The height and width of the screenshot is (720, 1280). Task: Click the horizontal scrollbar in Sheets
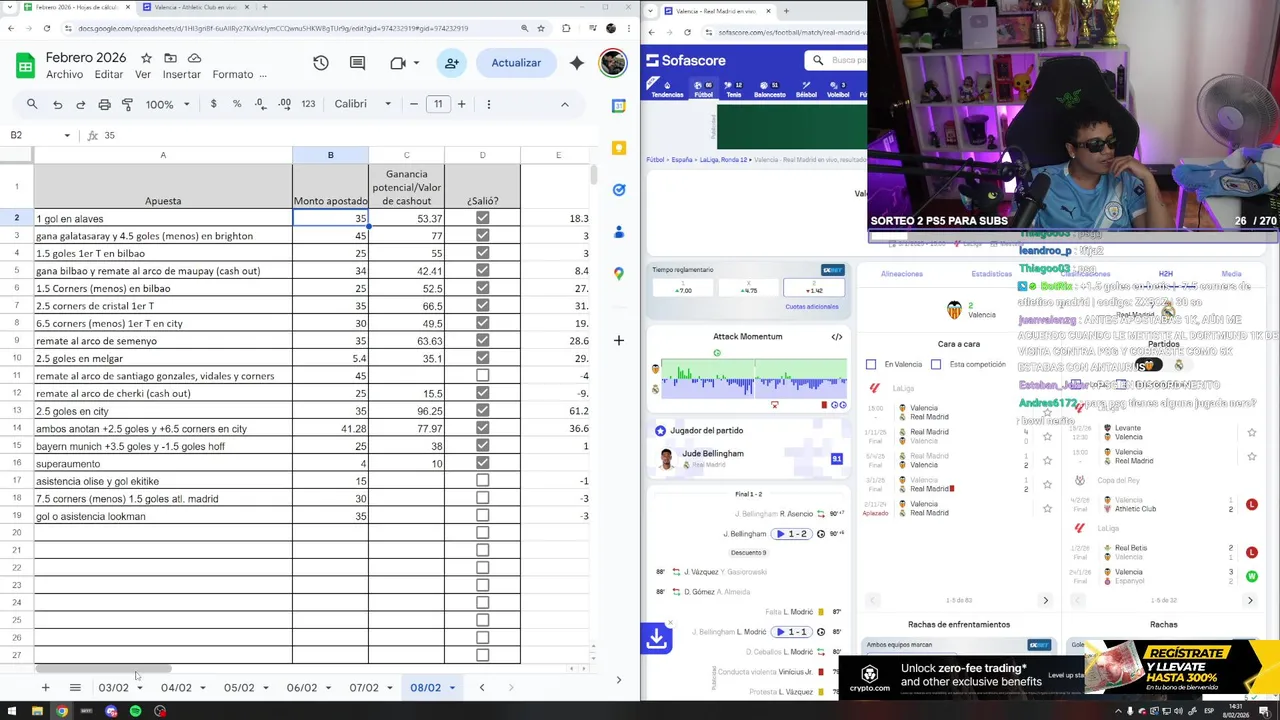(x=103, y=669)
